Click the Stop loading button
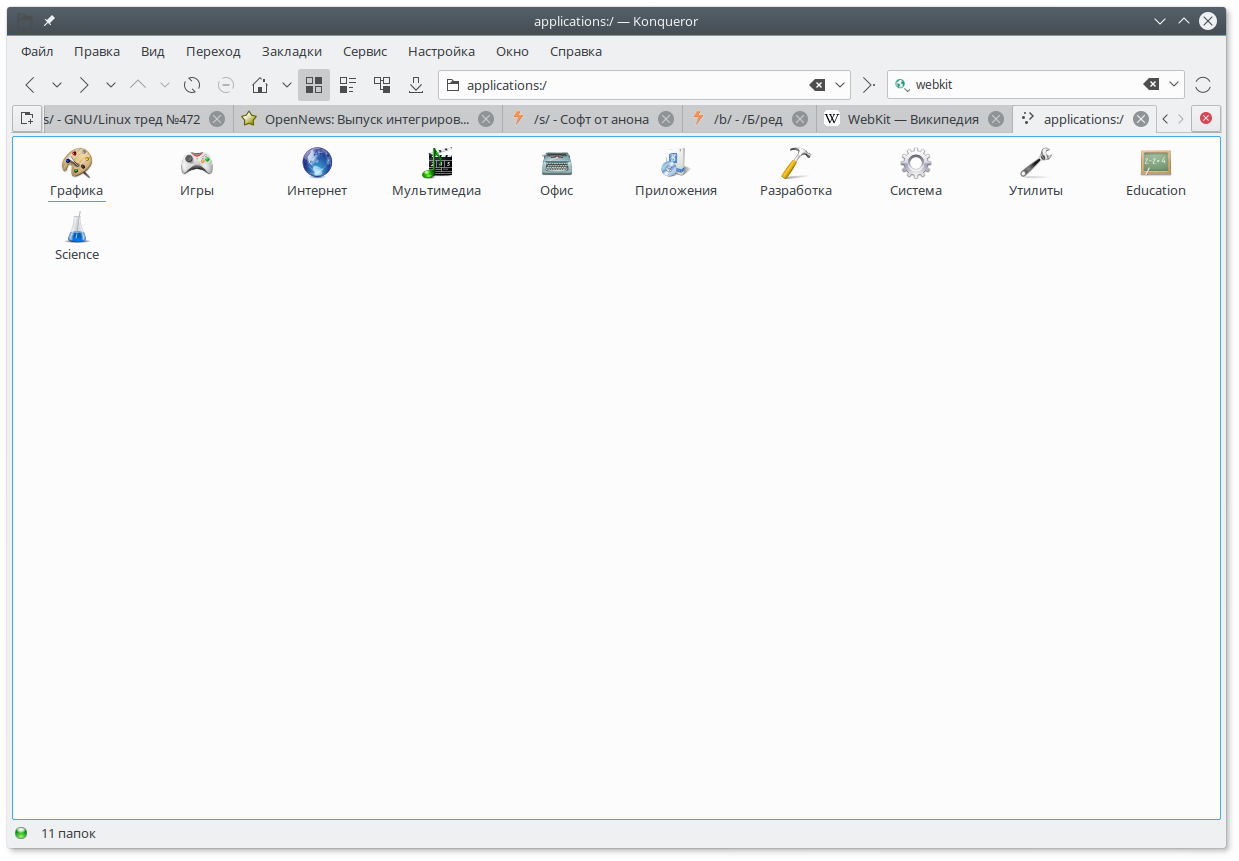Image resolution: width=1239 pixels, height=861 pixels. tap(226, 85)
